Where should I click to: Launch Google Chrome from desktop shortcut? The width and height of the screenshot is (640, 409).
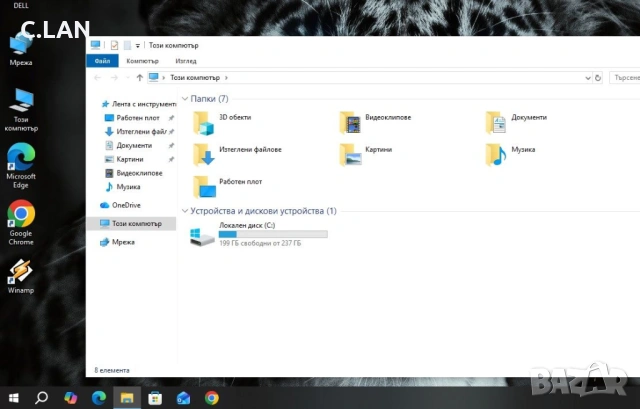21,223
